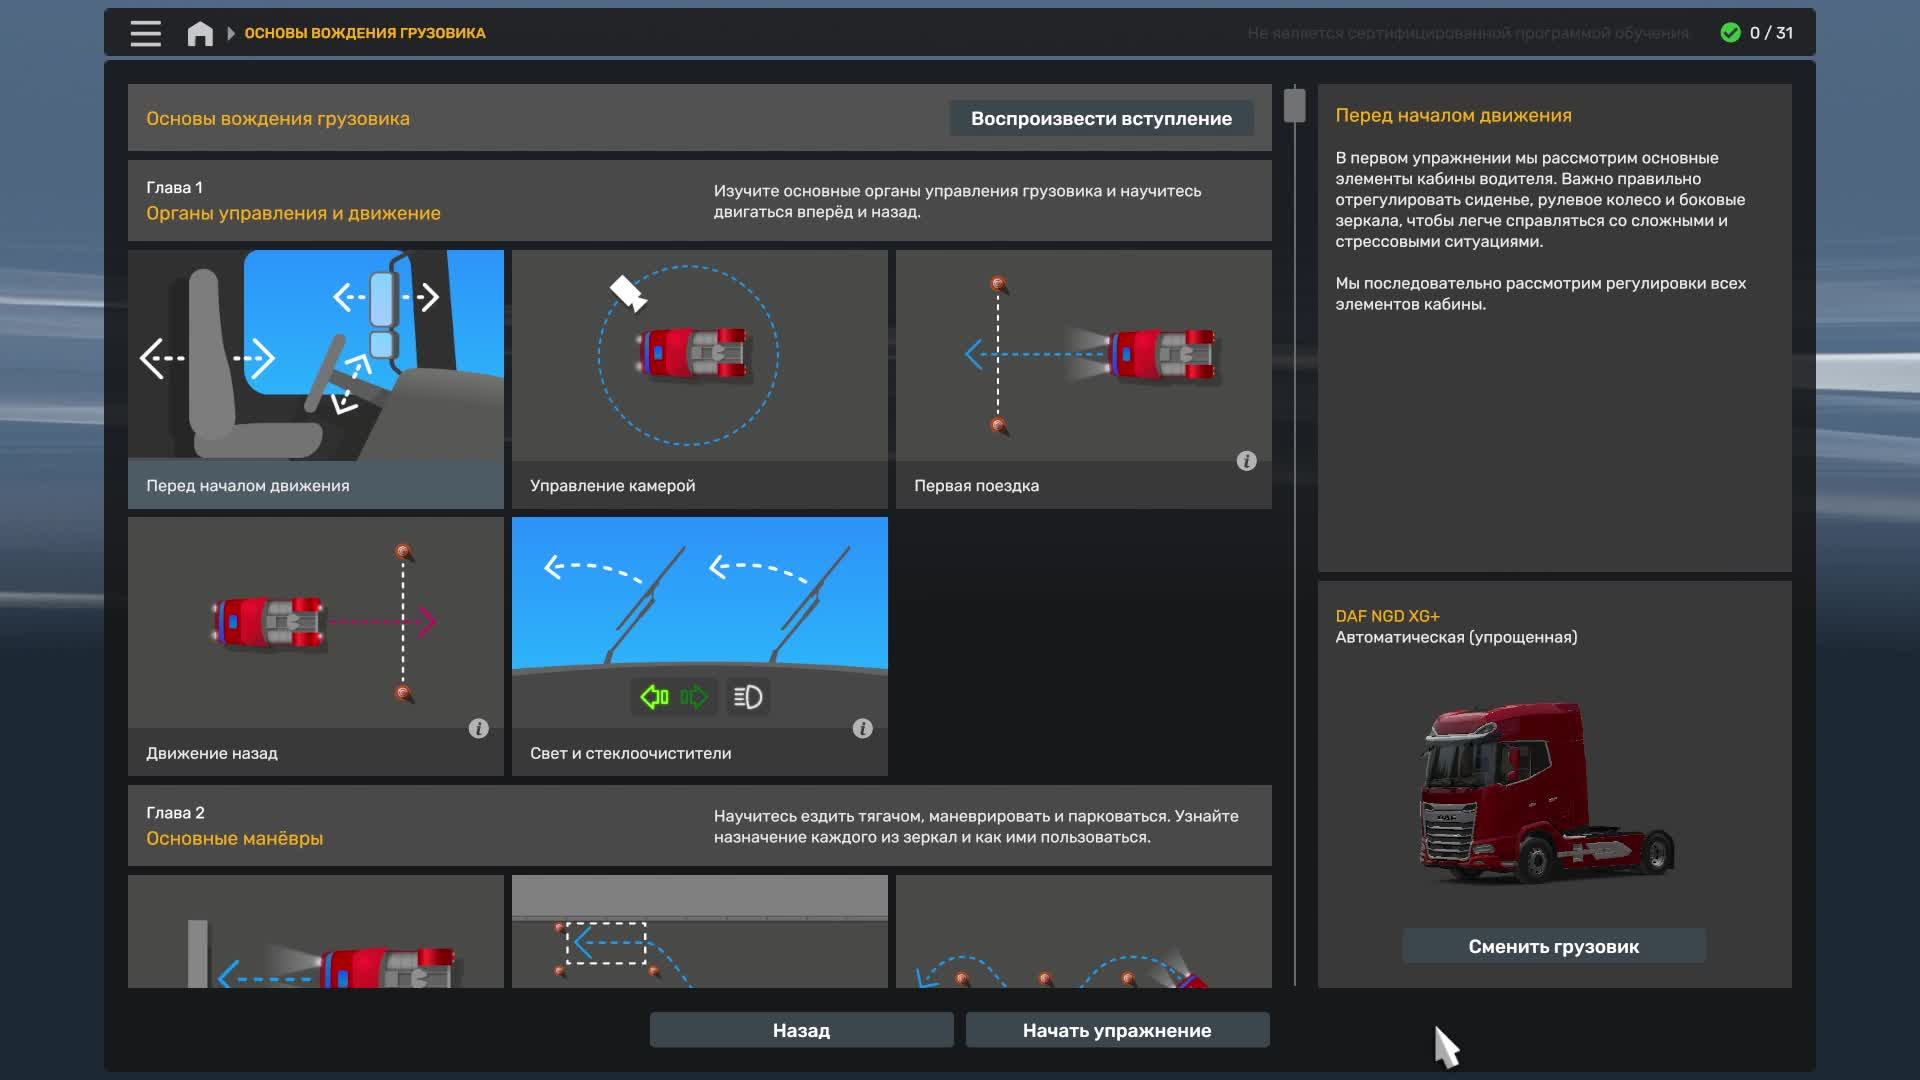Select Глава 2 parking box exercise thumbnail
This screenshot has width=1920, height=1080.
[x=700, y=932]
